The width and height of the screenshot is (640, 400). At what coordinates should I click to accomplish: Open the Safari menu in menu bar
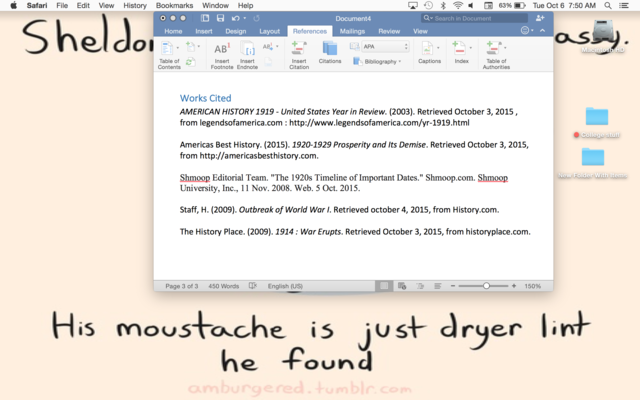[x=37, y=6]
